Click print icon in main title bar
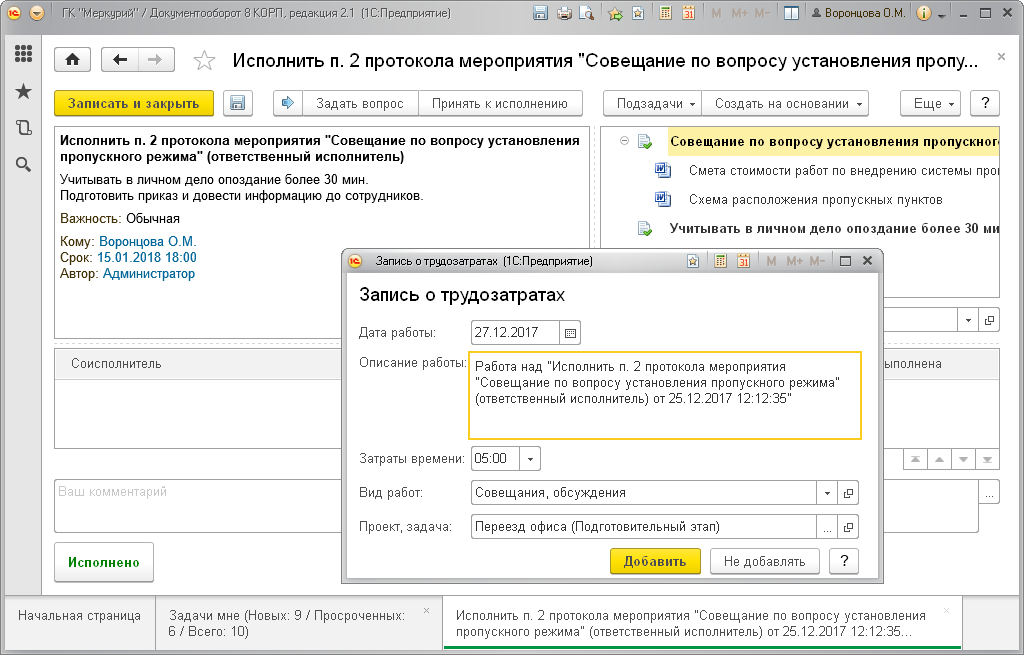 (564, 13)
